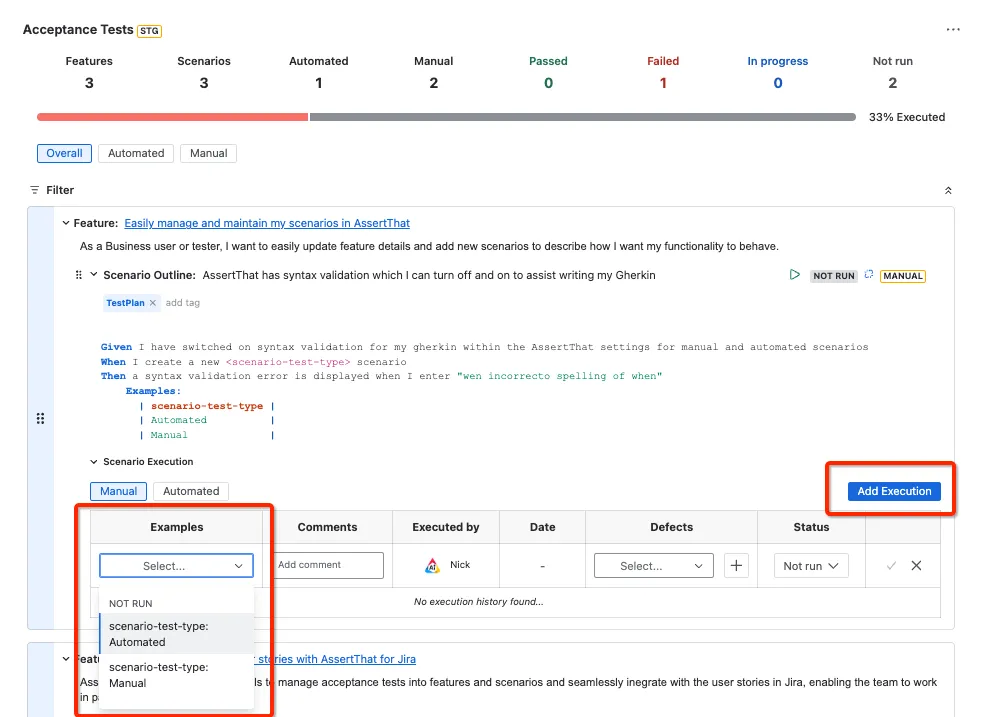Grab the drag handle beside Scenario Outline
The height and width of the screenshot is (717, 990).
click(78, 275)
